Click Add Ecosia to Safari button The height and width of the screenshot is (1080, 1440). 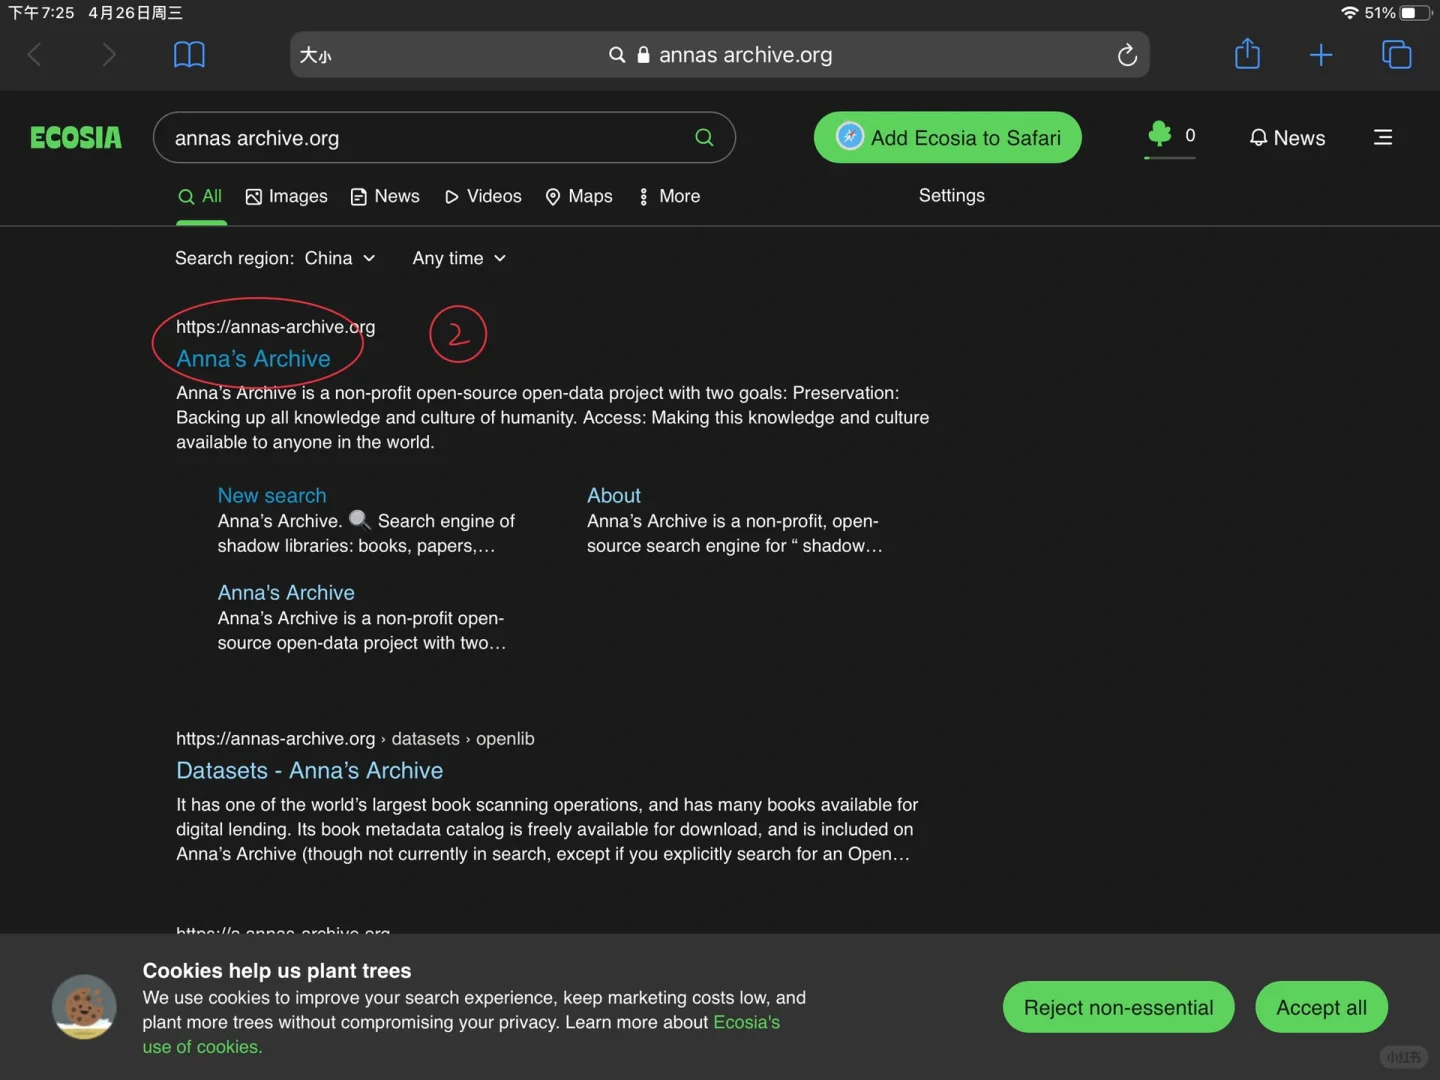point(947,137)
